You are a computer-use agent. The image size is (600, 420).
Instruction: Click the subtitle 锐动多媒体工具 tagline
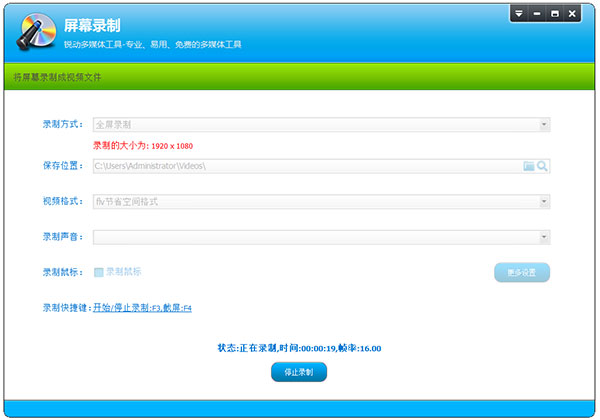coord(153,45)
